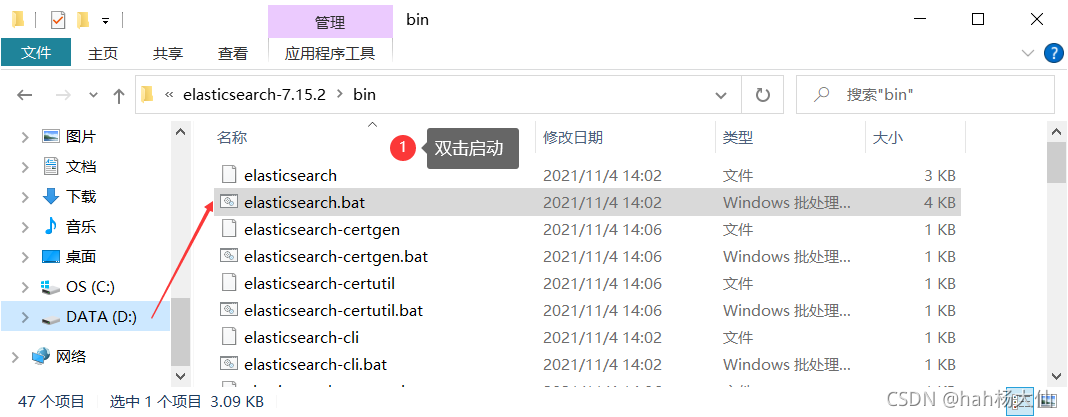Screen dimensions: 1068x417
Task: Click the New Folder quick access icon
Action: pos(83,20)
